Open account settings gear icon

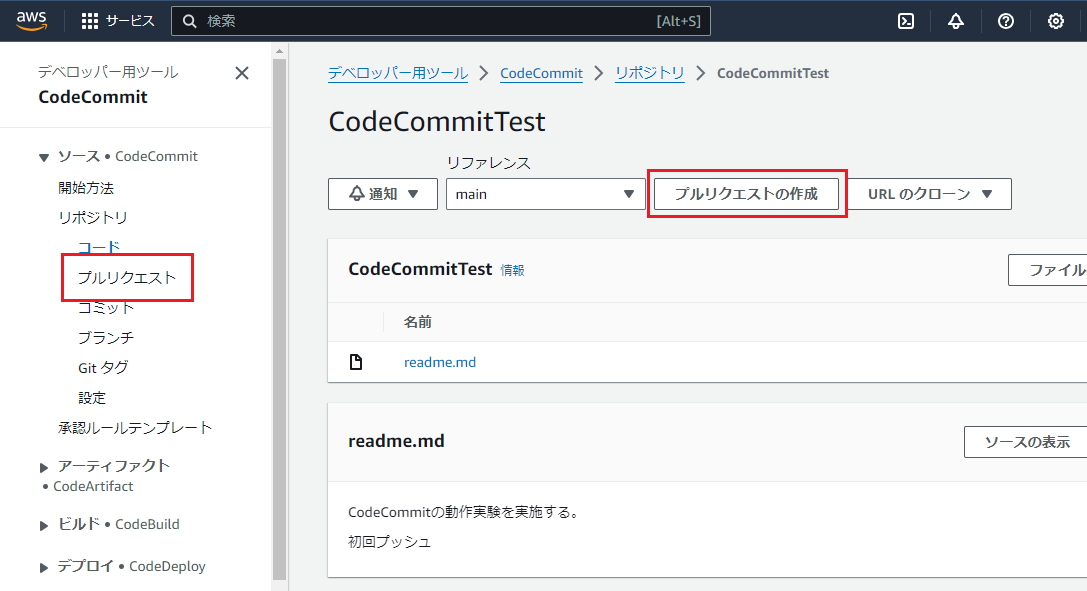click(x=1054, y=20)
